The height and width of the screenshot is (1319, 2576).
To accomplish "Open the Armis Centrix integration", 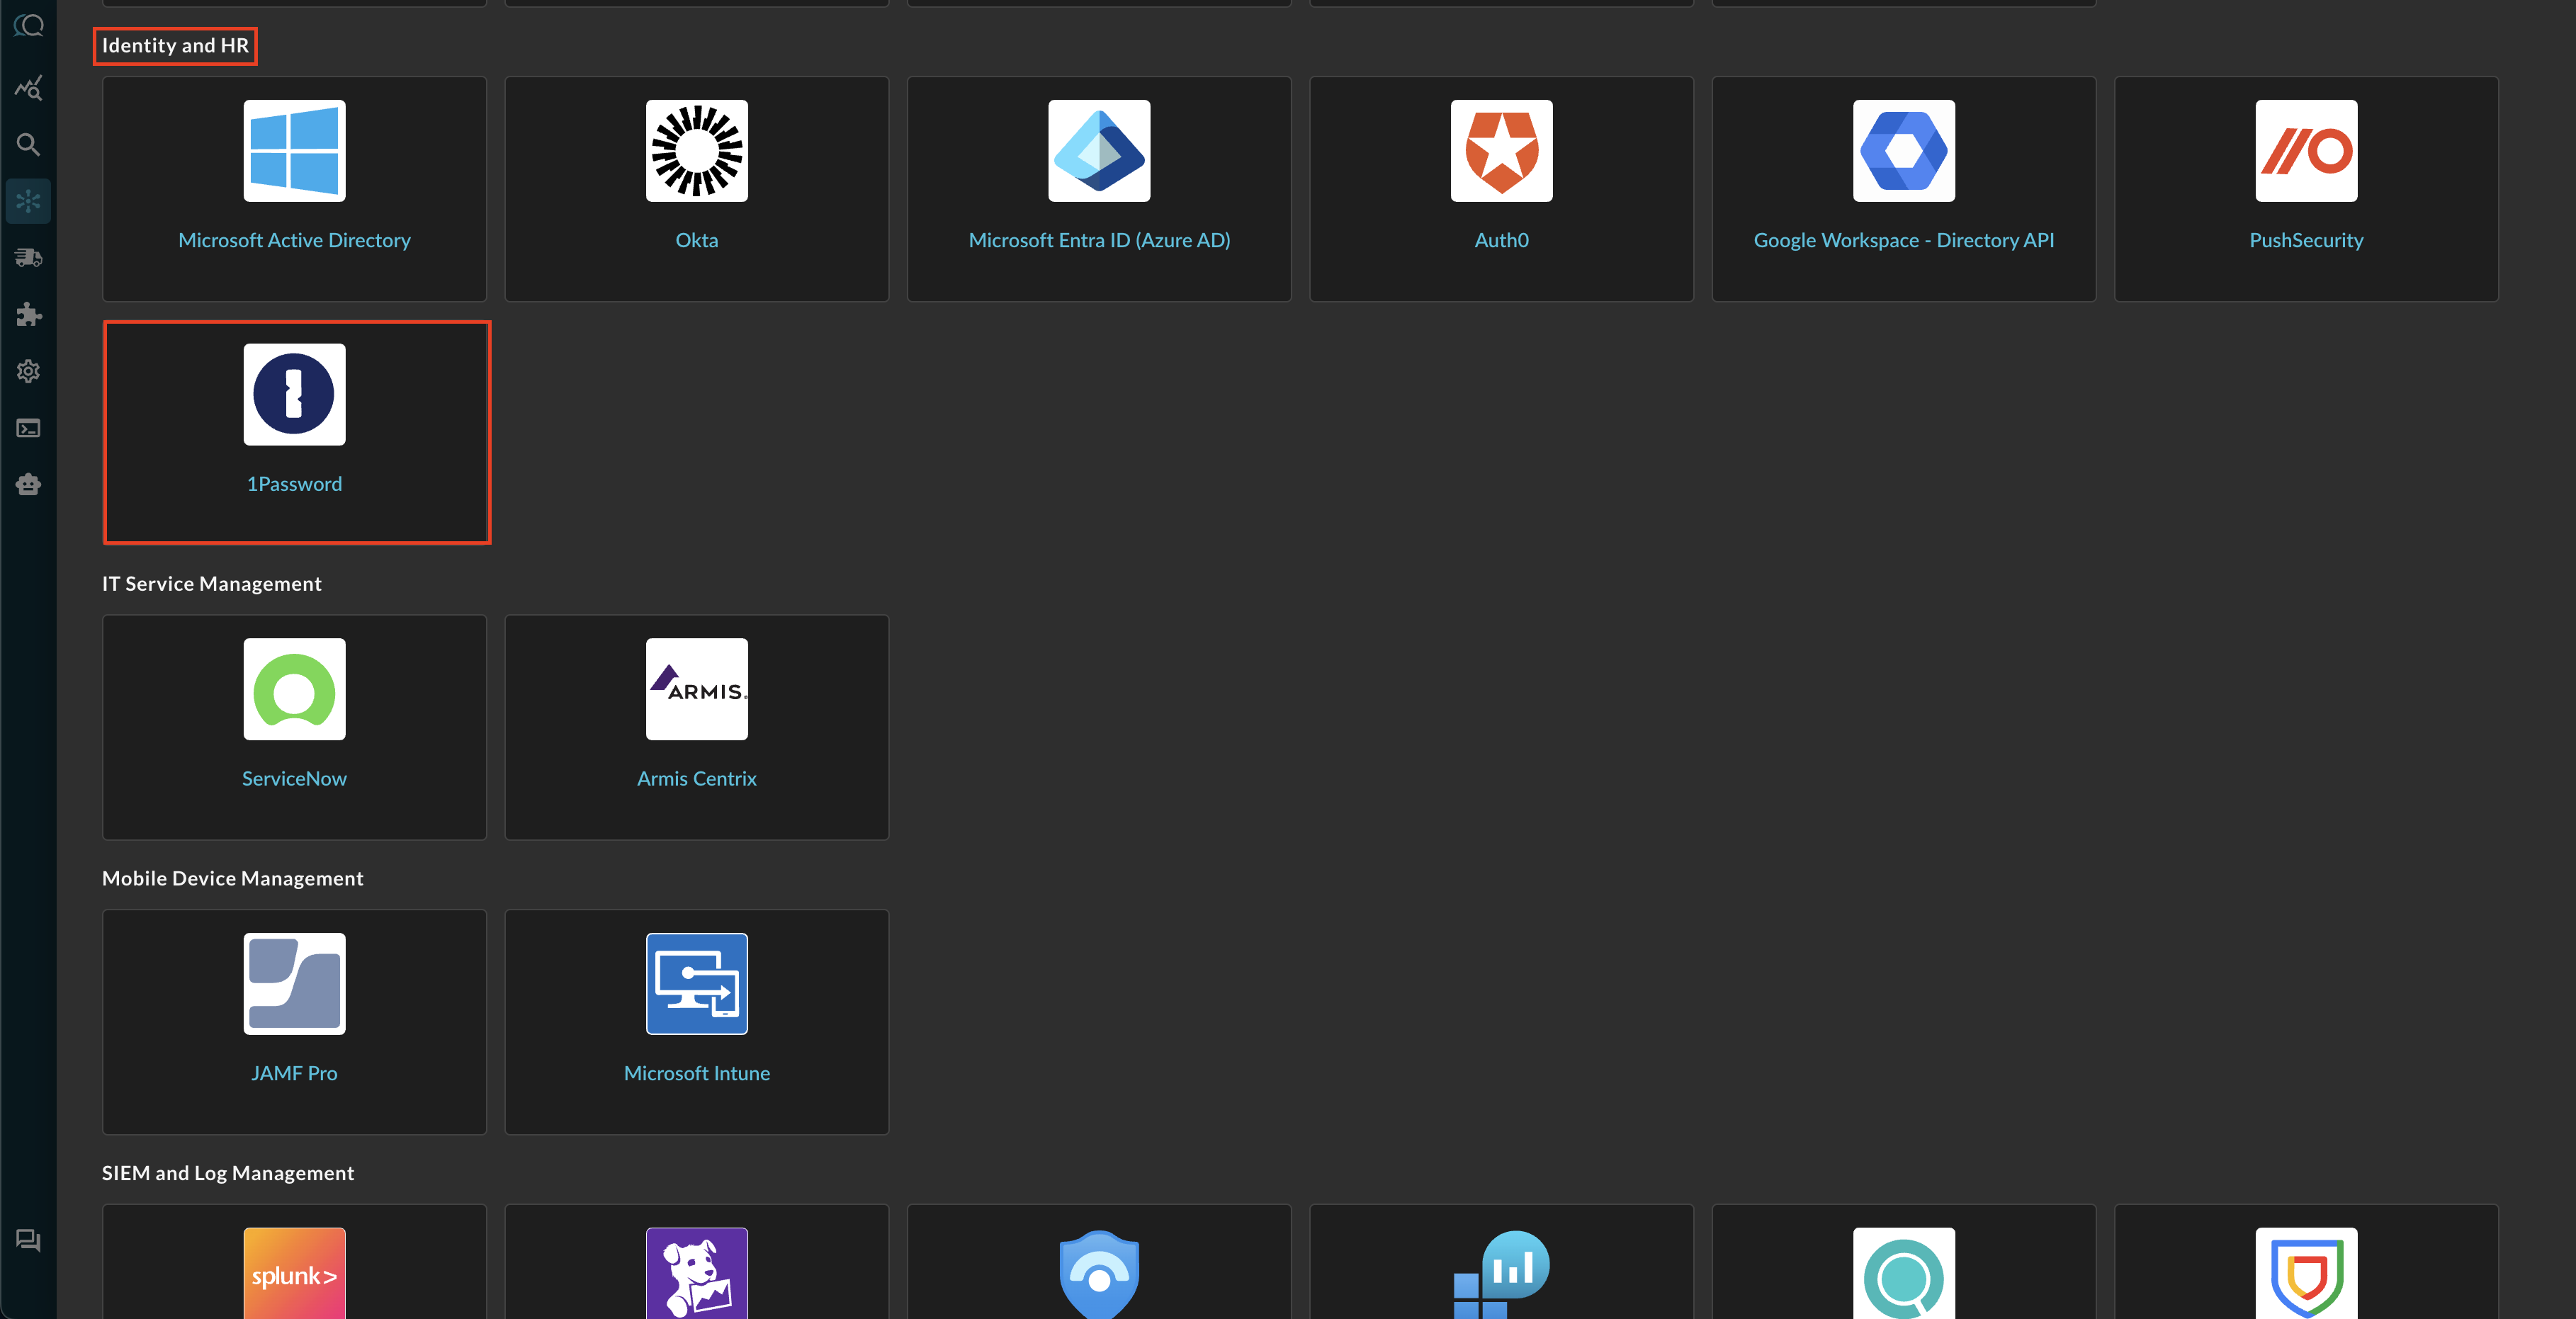I will click(x=696, y=727).
